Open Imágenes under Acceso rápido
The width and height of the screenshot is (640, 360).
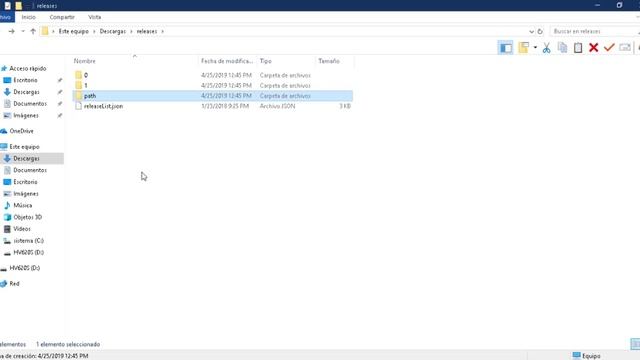pos(26,116)
